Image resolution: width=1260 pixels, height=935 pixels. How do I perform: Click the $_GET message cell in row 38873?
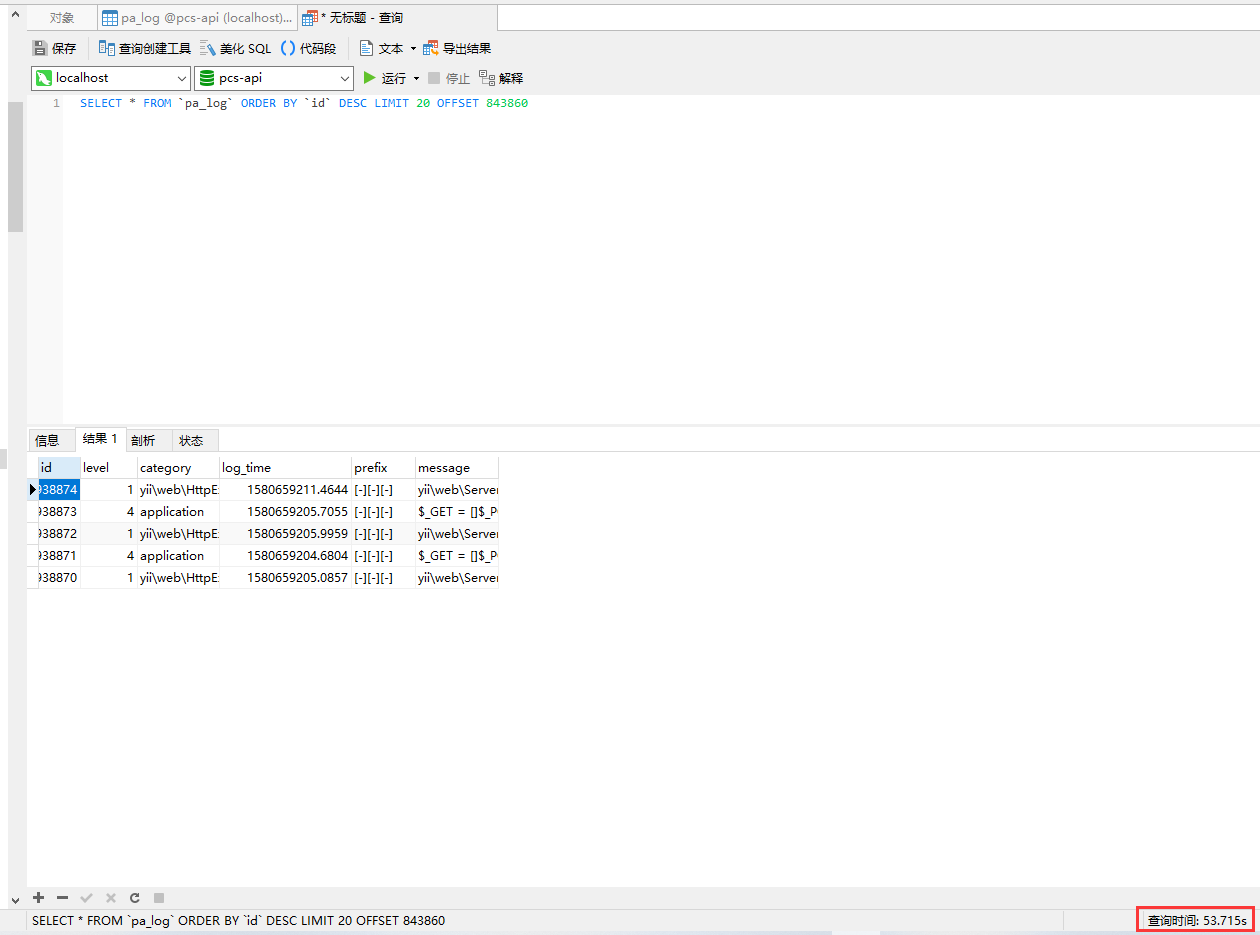457,512
